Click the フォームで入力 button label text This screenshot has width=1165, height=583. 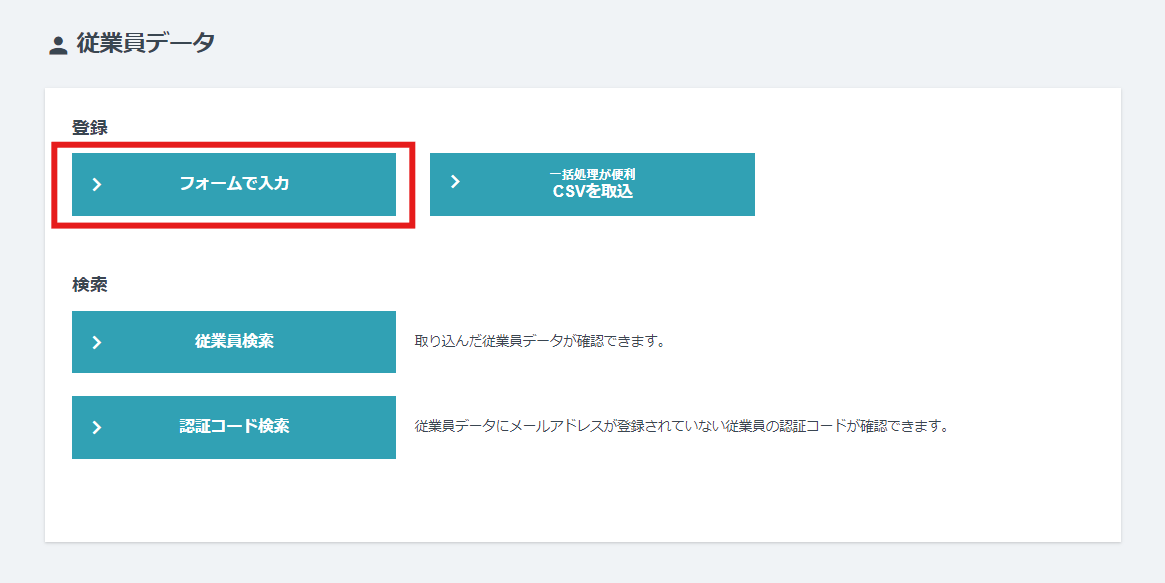[x=233, y=184]
